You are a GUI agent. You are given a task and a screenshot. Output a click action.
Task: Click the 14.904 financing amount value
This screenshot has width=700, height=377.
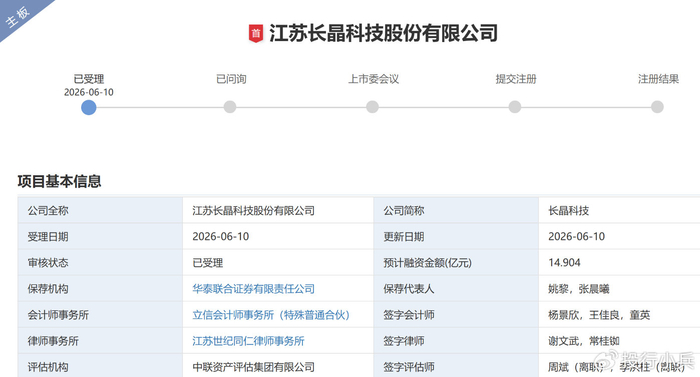[x=564, y=263]
